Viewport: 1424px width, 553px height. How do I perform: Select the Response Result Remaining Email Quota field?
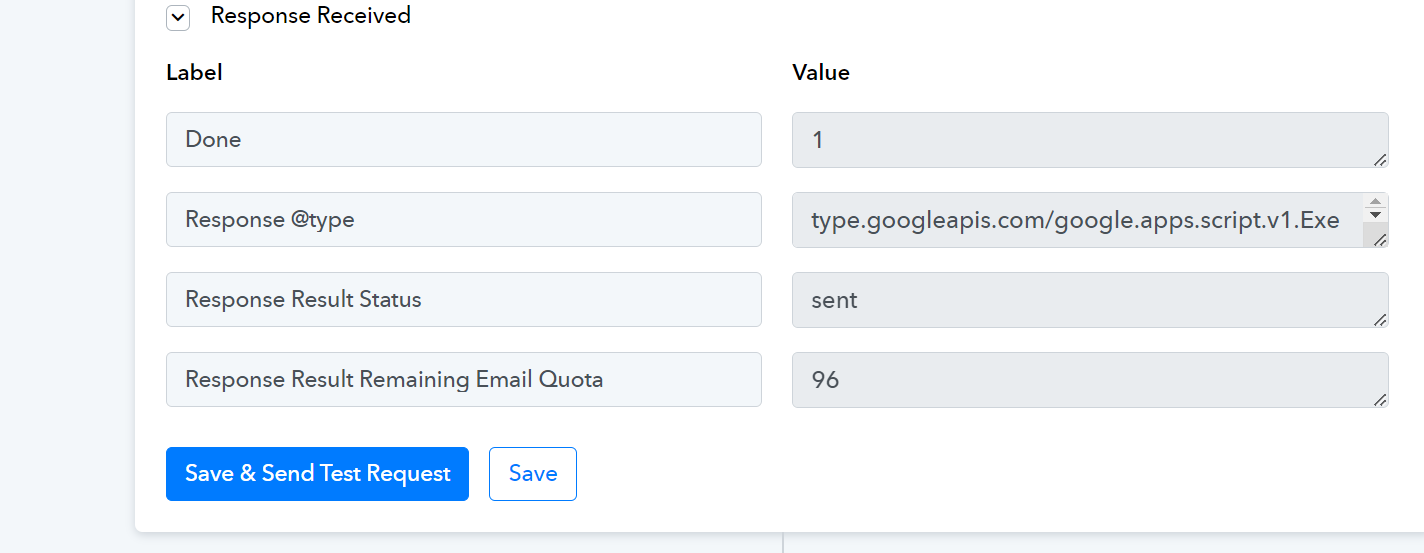pyautogui.click(x=464, y=380)
